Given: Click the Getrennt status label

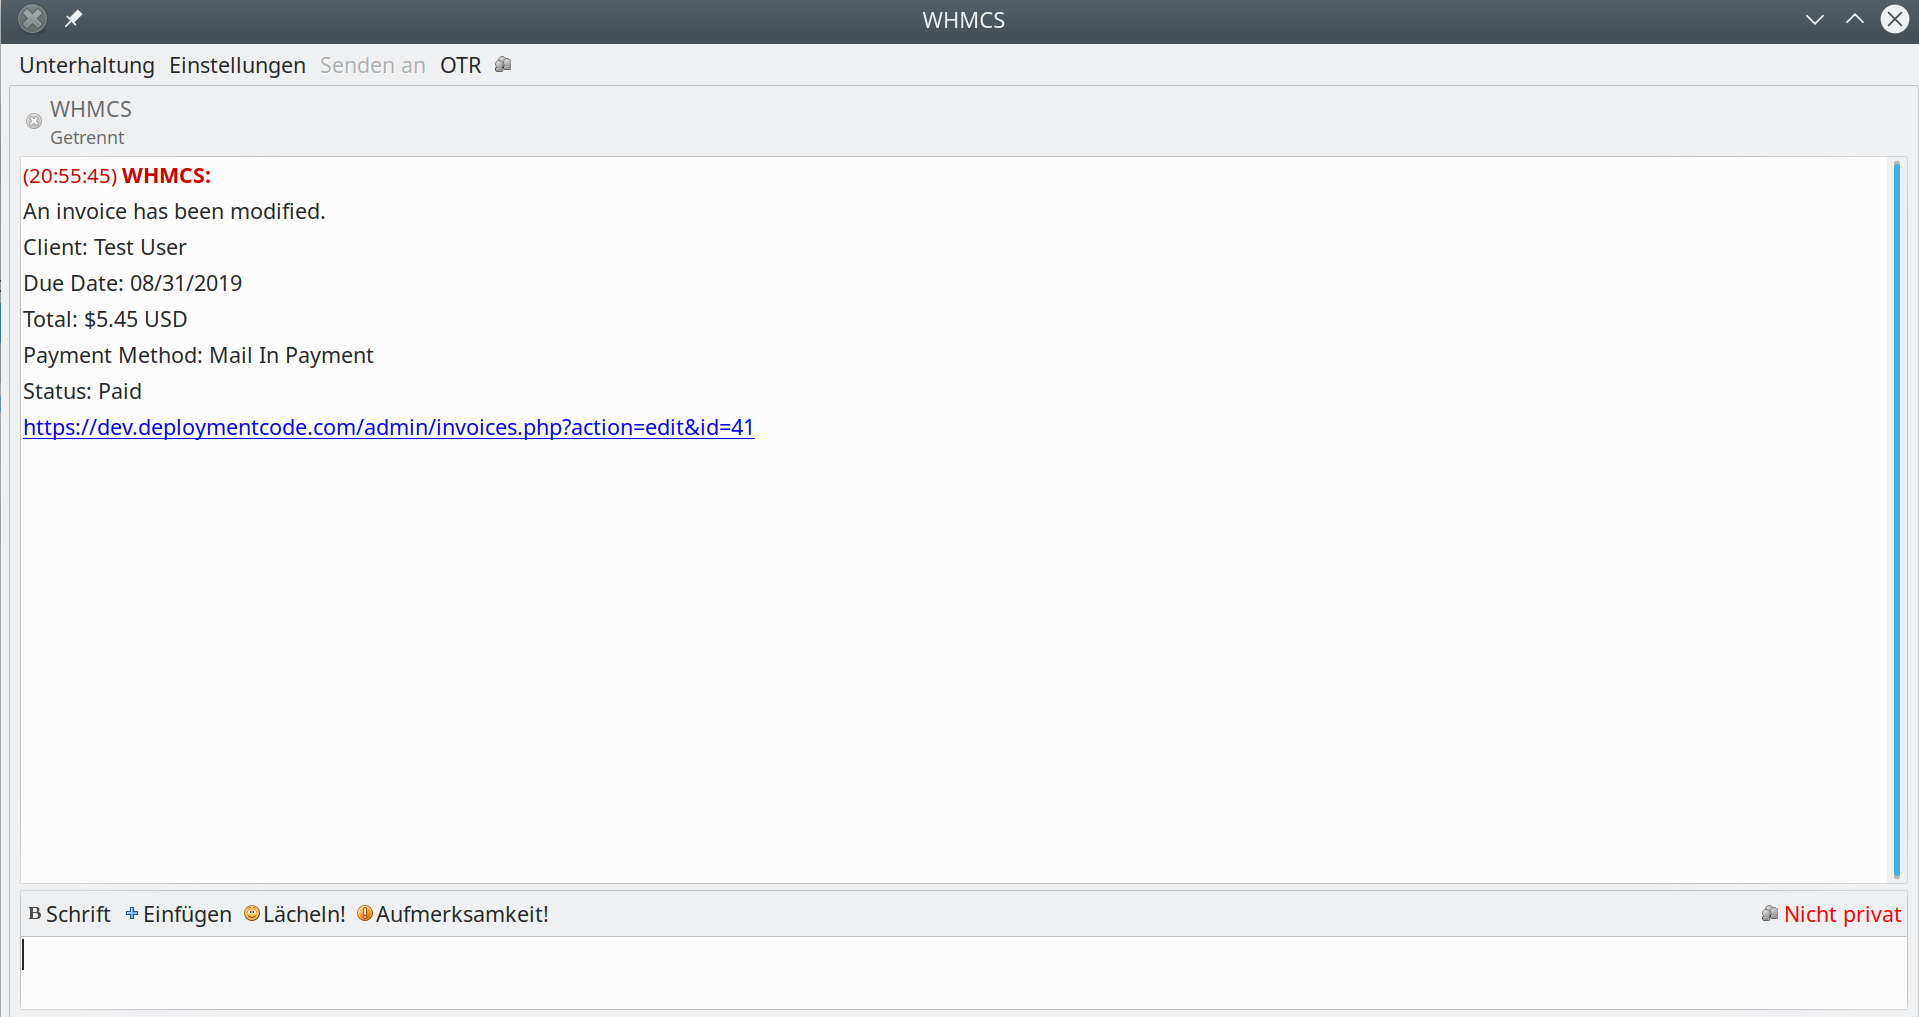Looking at the screenshot, I should click(x=87, y=138).
